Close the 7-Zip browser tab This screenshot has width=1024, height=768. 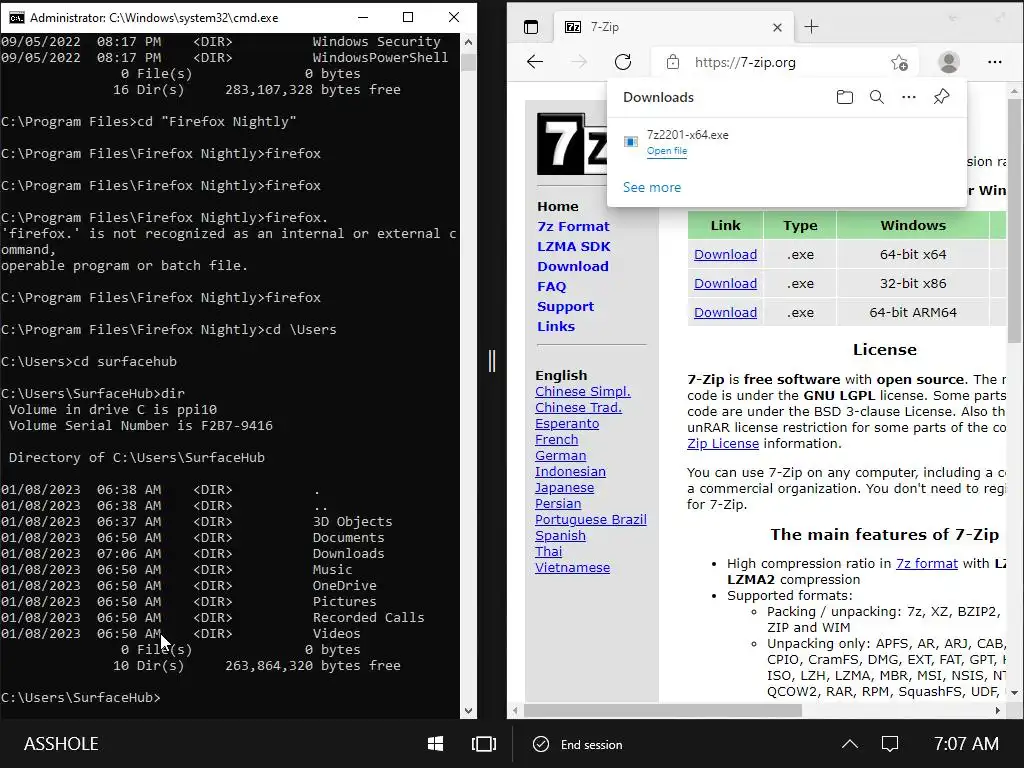[x=777, y=27]
